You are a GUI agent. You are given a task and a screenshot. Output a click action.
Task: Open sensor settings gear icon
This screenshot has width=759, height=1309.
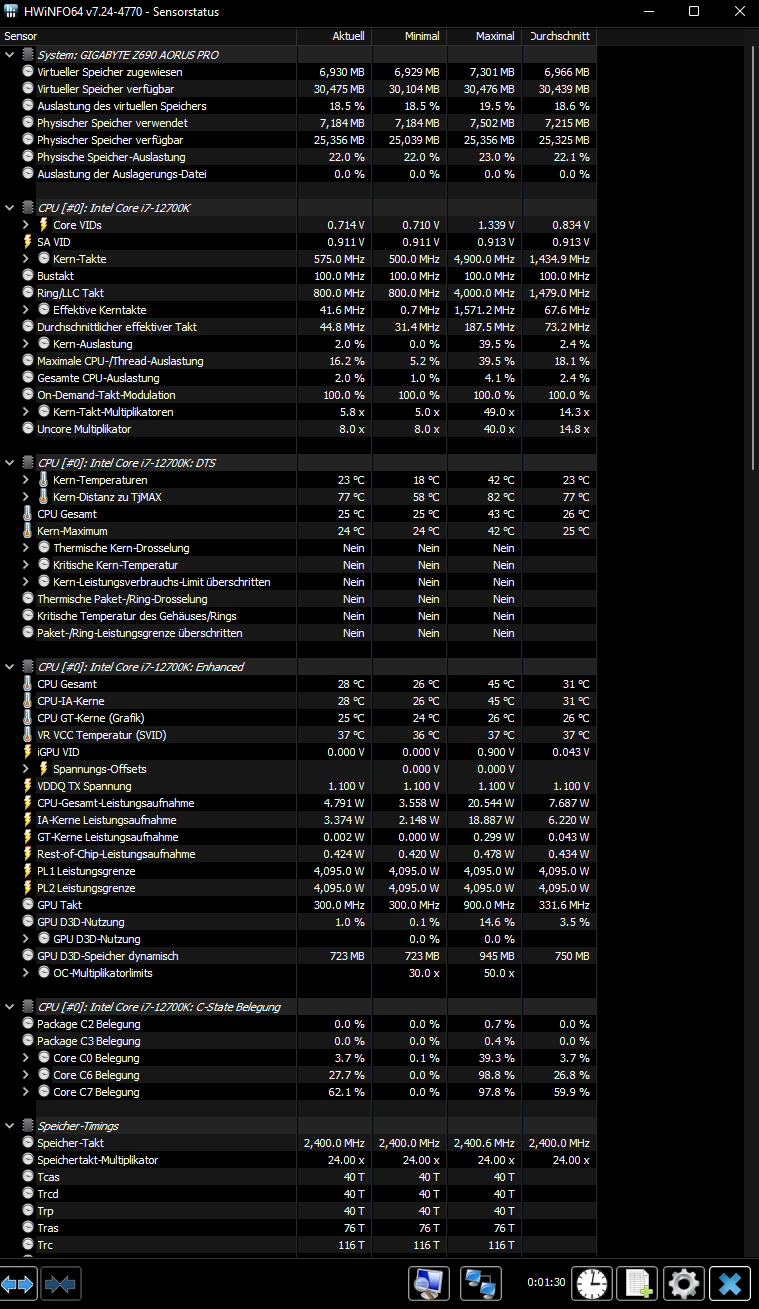click(x=685, y=1283)
